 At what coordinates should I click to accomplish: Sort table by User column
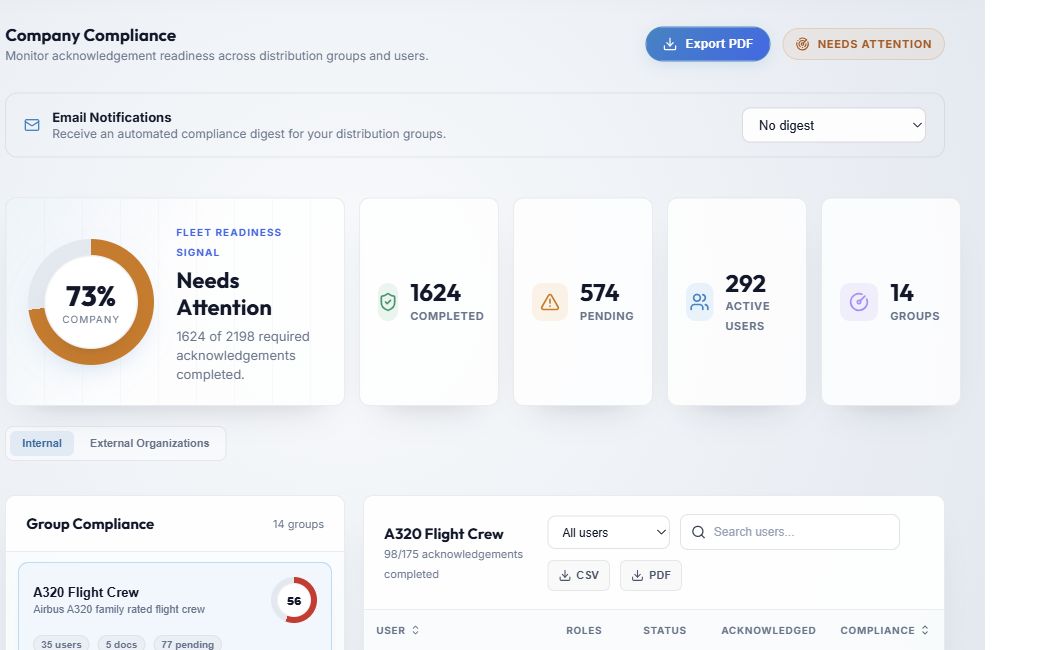tap(397, 631)
